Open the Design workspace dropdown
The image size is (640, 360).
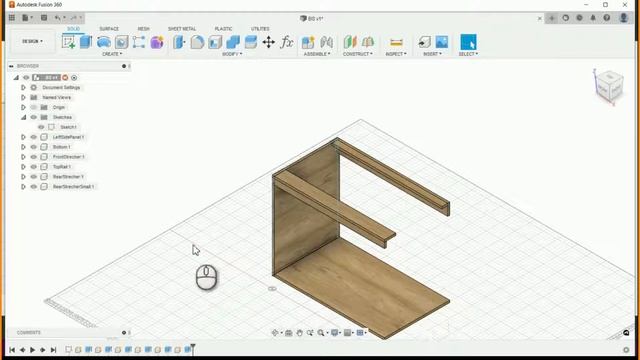(32, 41)
